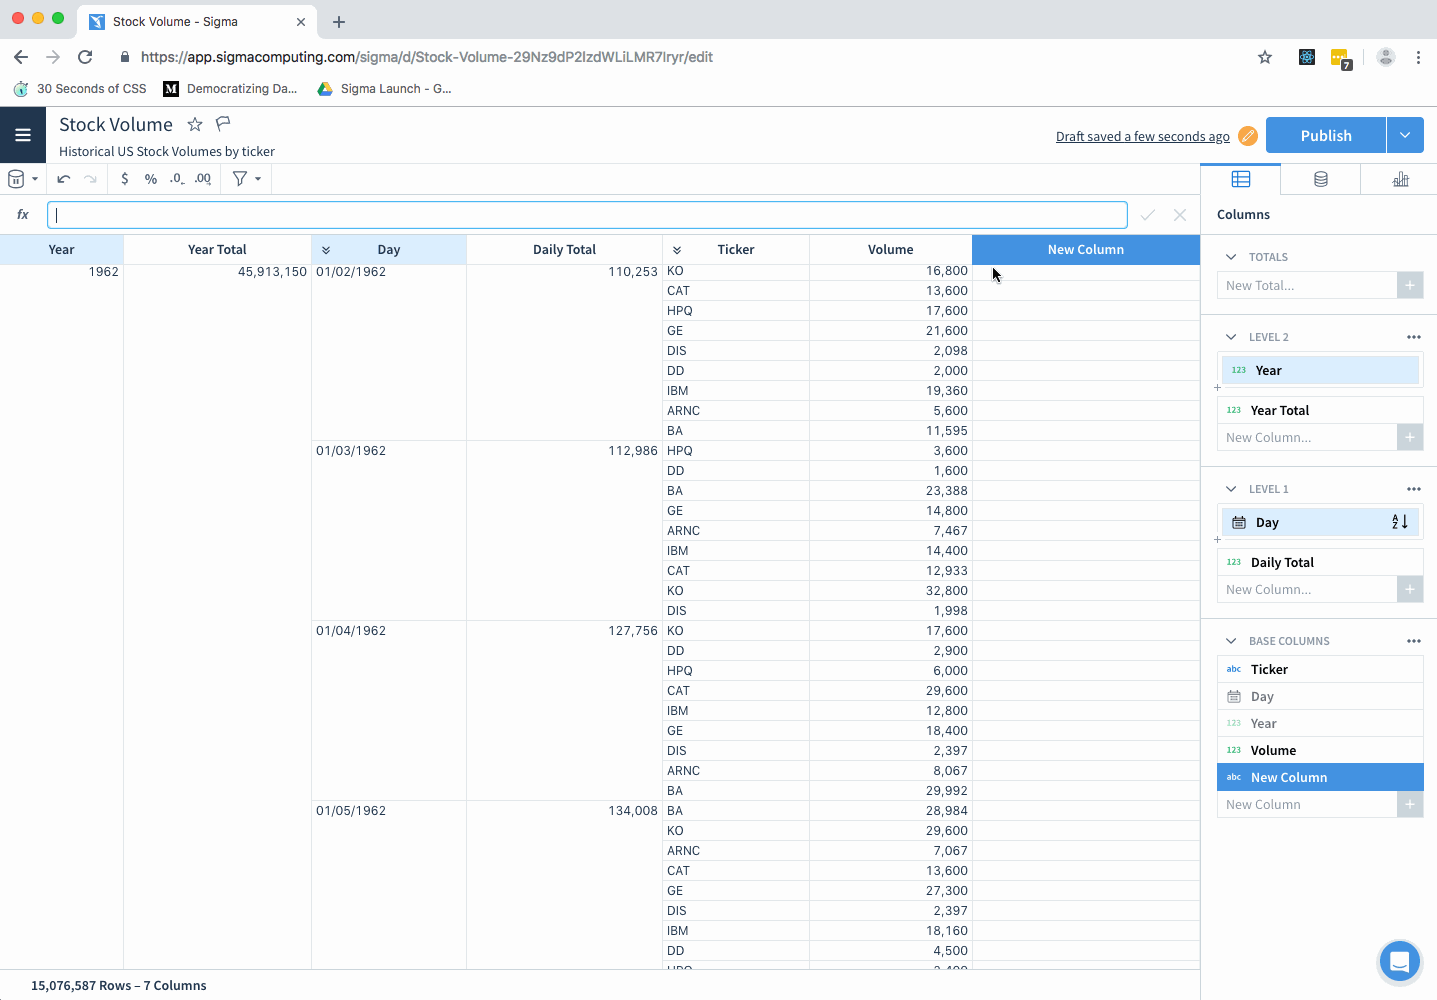
Task: Open the LEVEL 1 more options menu
Action: pos(1414,489)
